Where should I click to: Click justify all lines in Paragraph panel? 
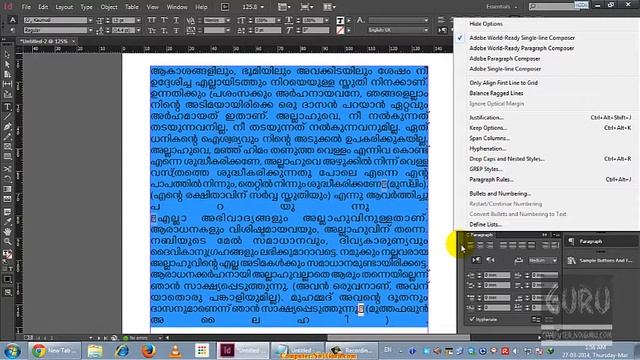(531, 245)
